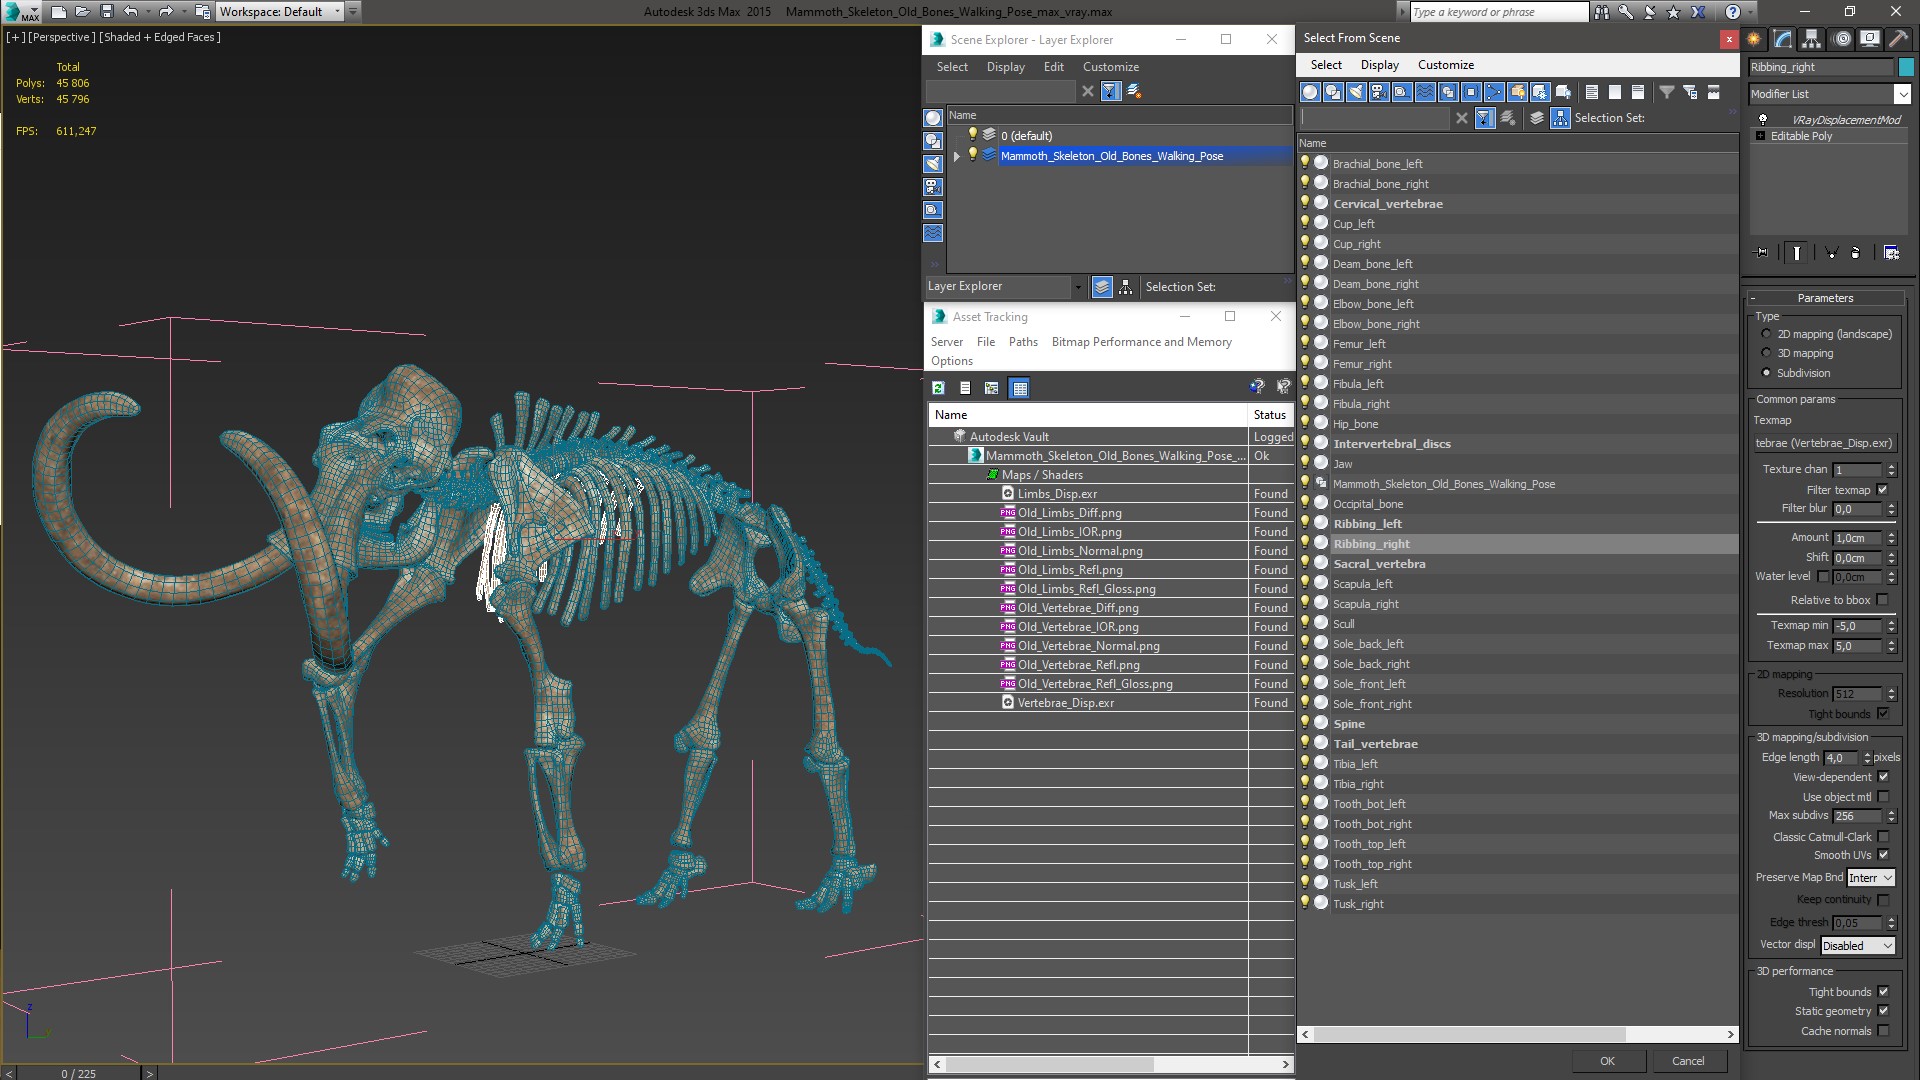Switch to the Display panel tab
The image size is (1920, 1080).
[x=1870, y=39]
